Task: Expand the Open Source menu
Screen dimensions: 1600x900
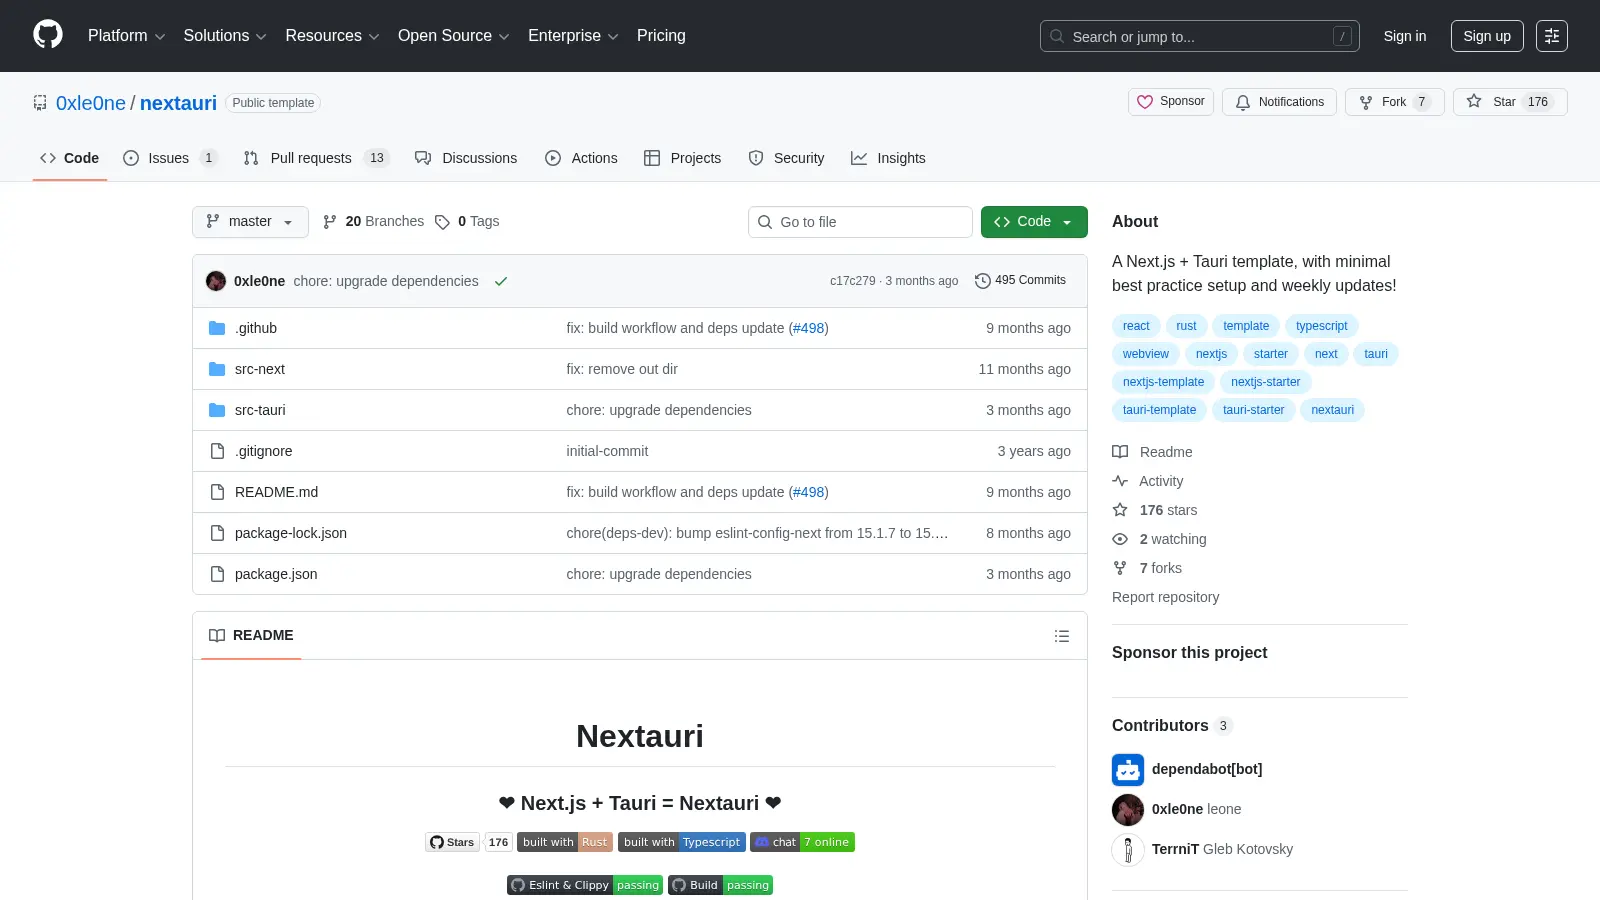Action: click(x=454, y=36)
